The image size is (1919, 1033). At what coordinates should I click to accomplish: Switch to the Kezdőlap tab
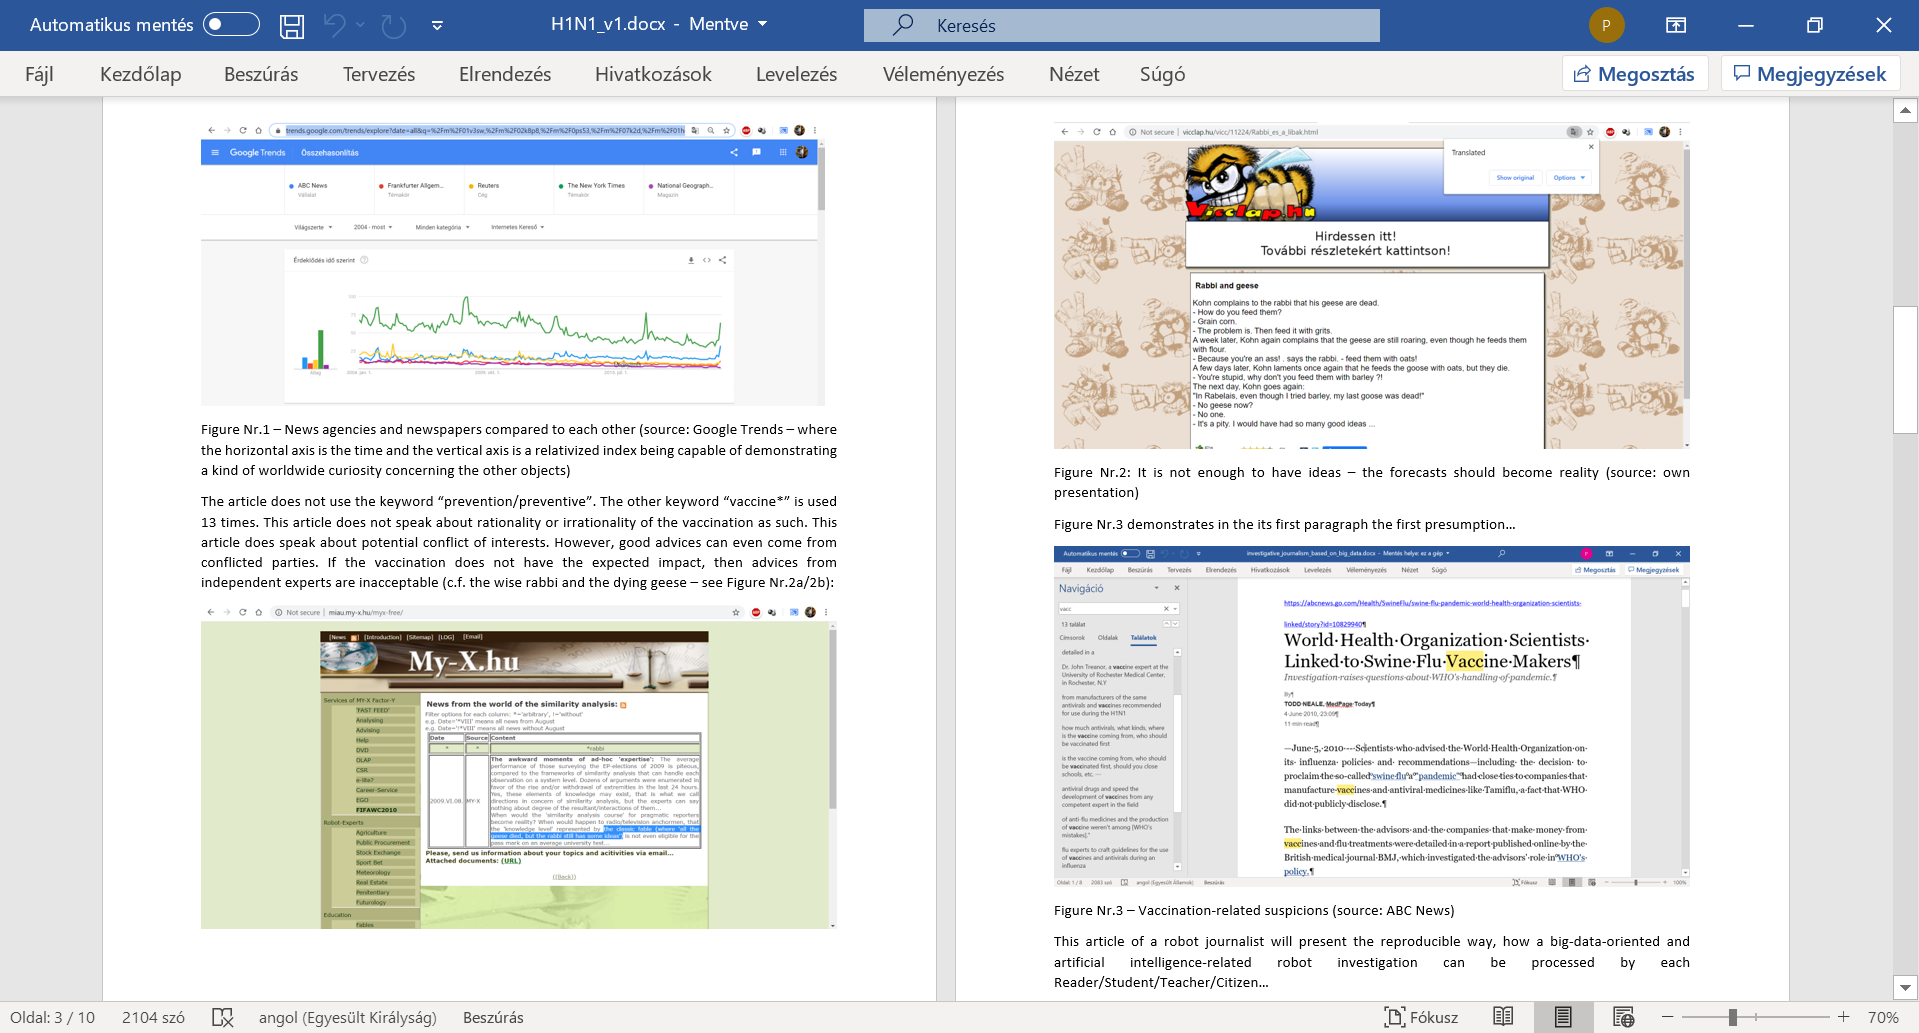[x=141, y=74]
